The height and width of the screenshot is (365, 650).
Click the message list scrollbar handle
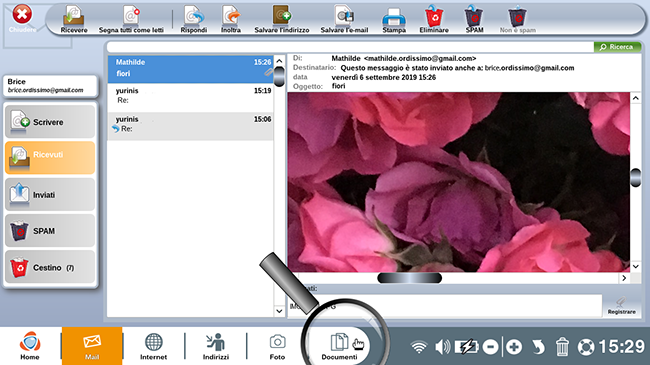(279, 76)
